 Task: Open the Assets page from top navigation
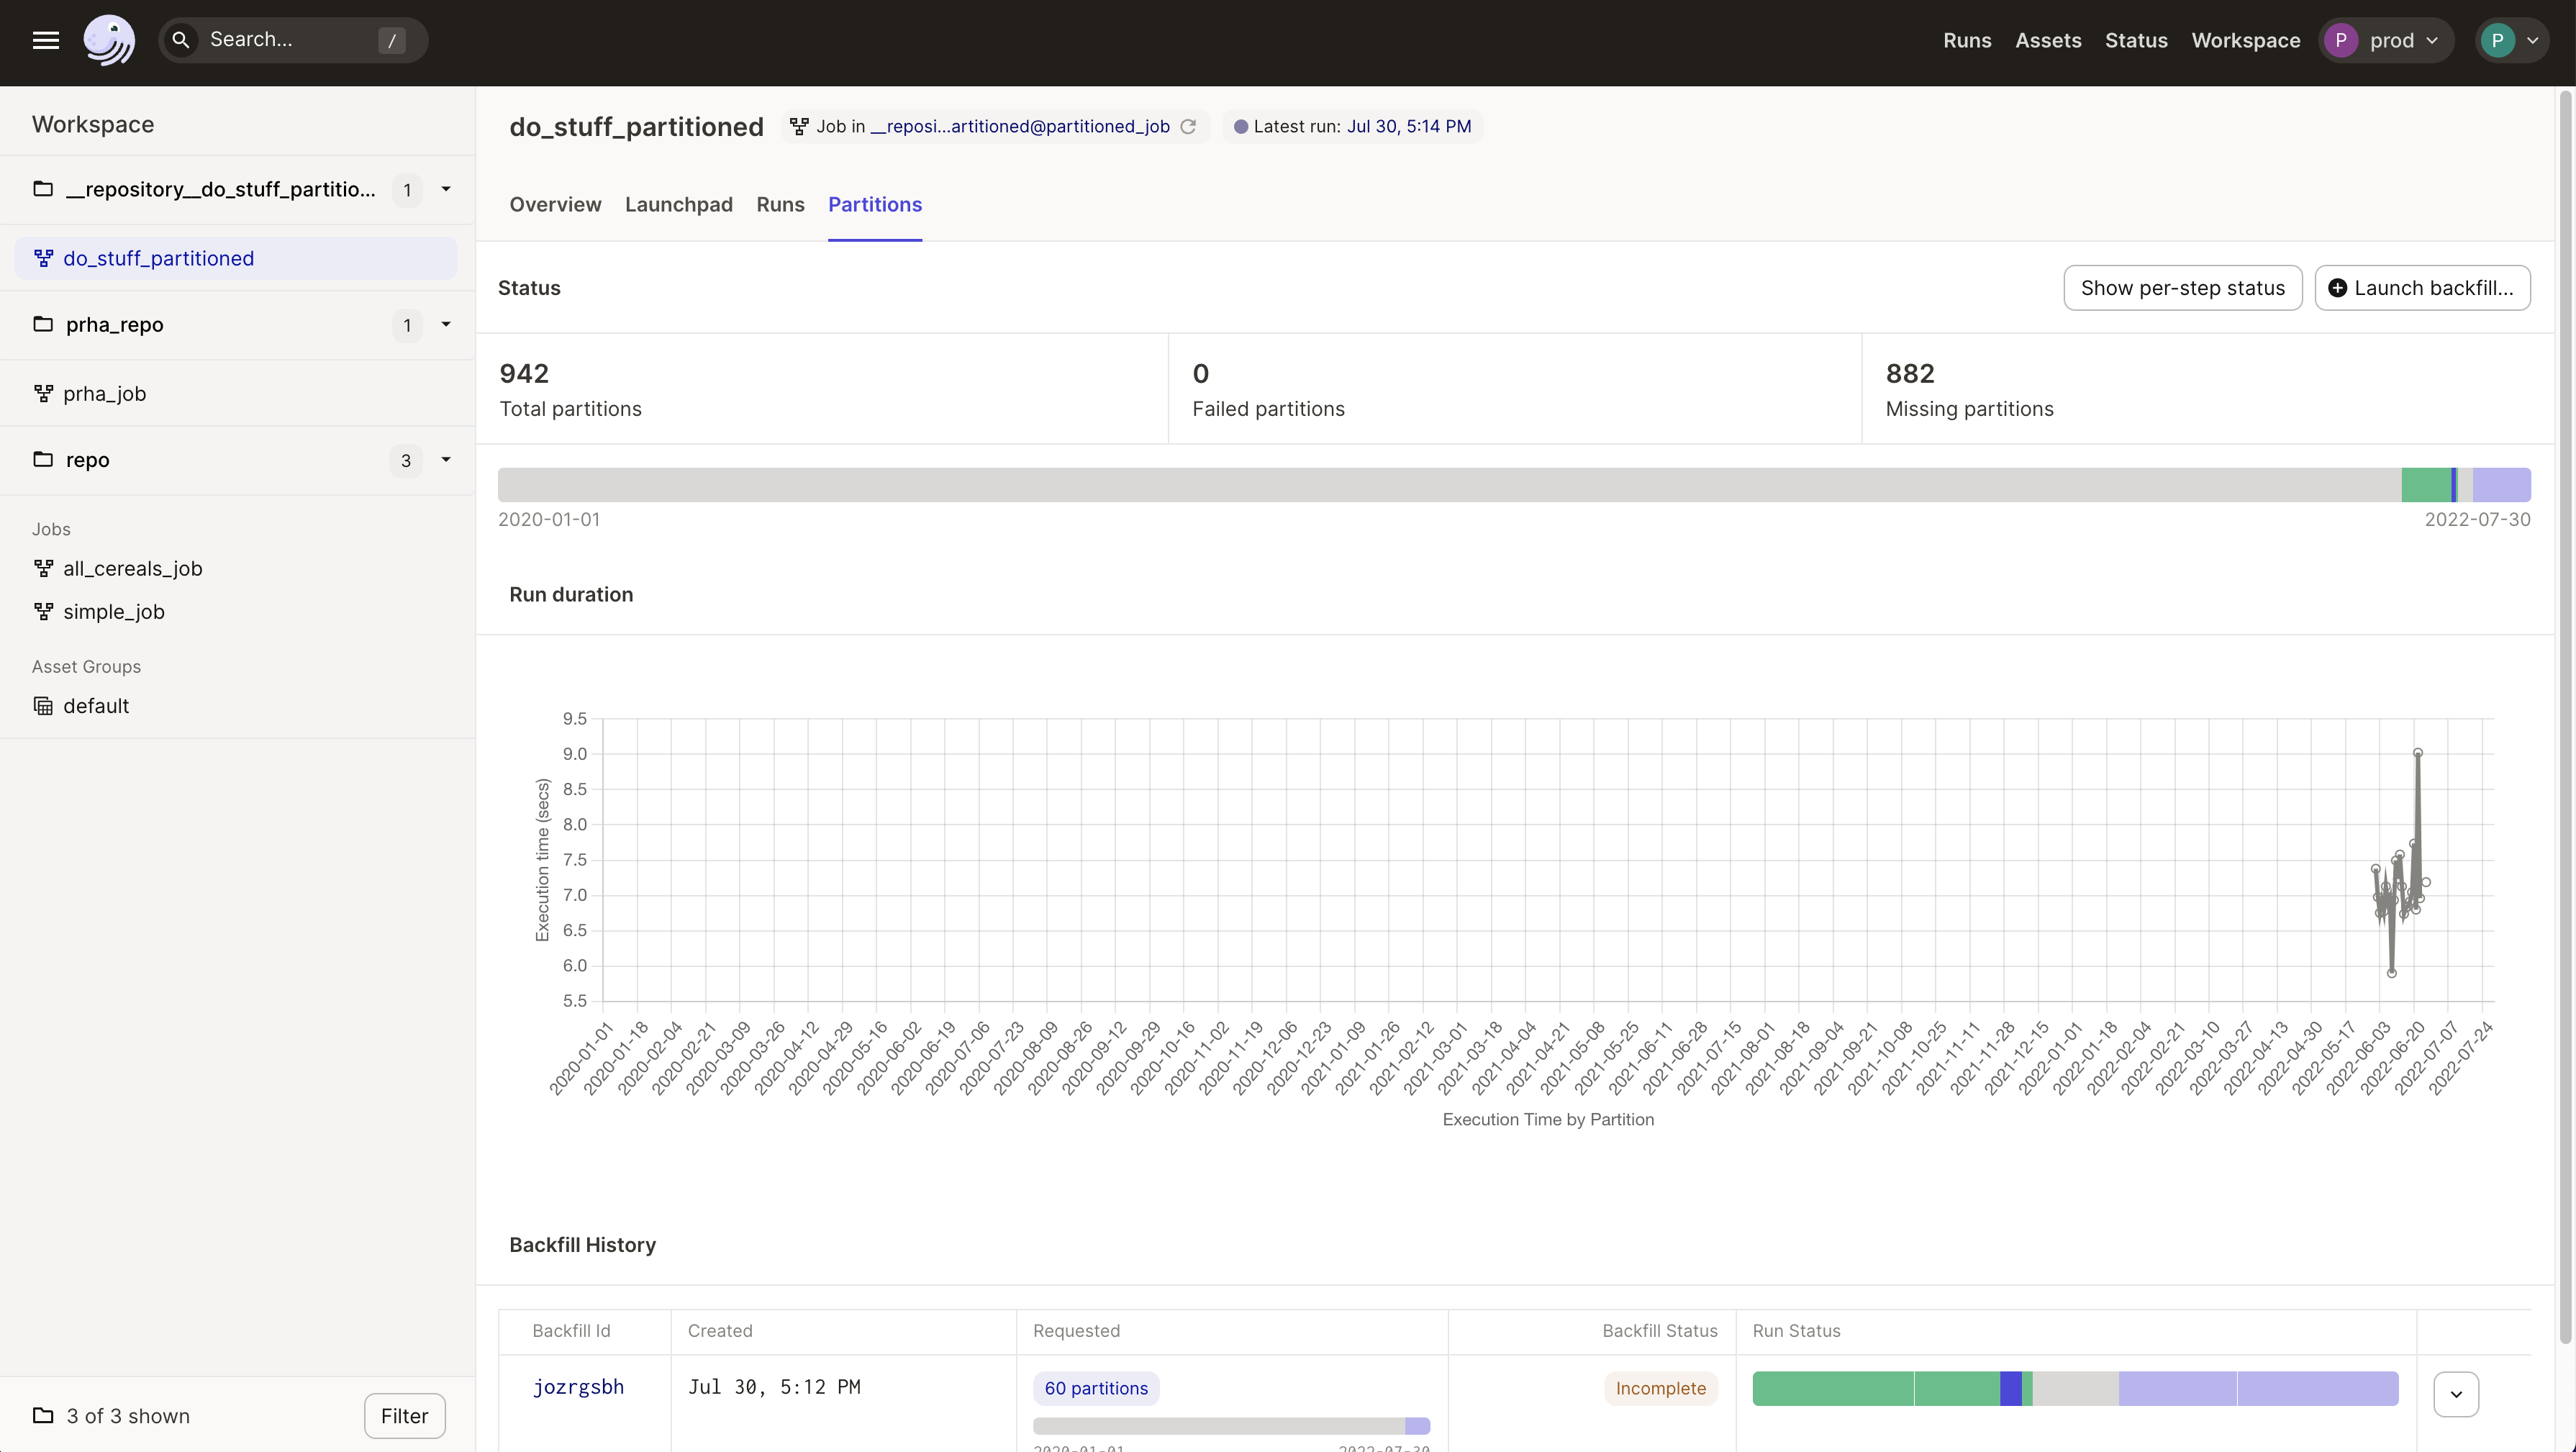[x=2048, y=40]
